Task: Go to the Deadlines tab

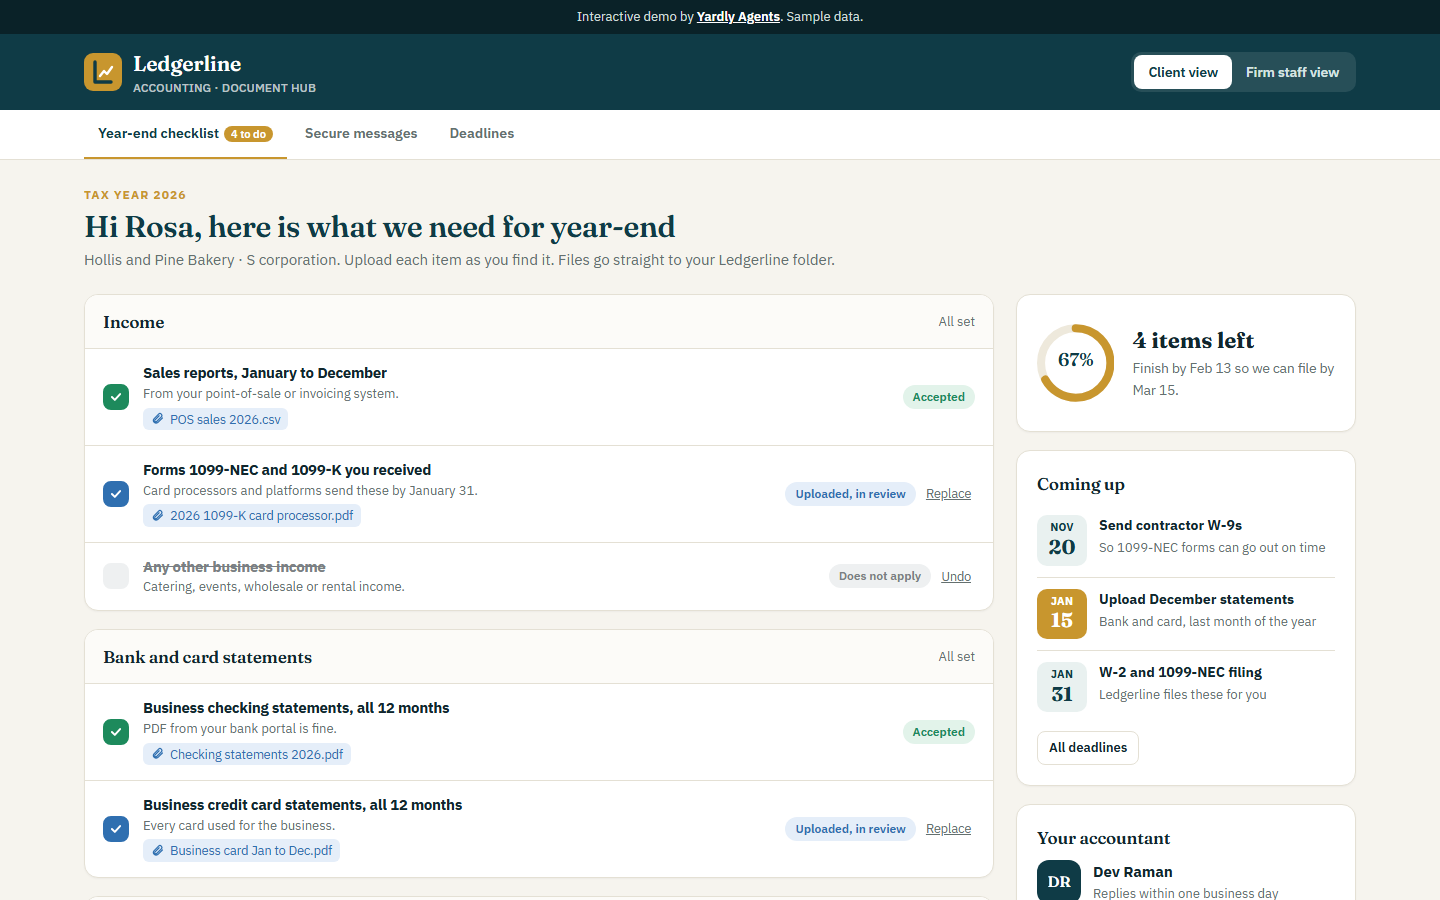Action: tap(482, 134)
